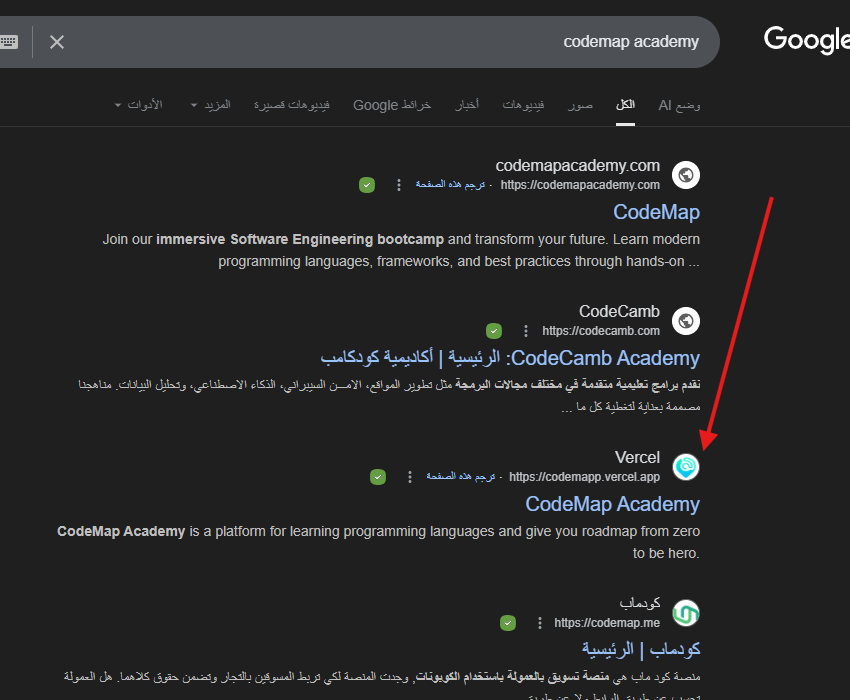Click green safety check badge on codemapacademy.com result

click(367, 185)
